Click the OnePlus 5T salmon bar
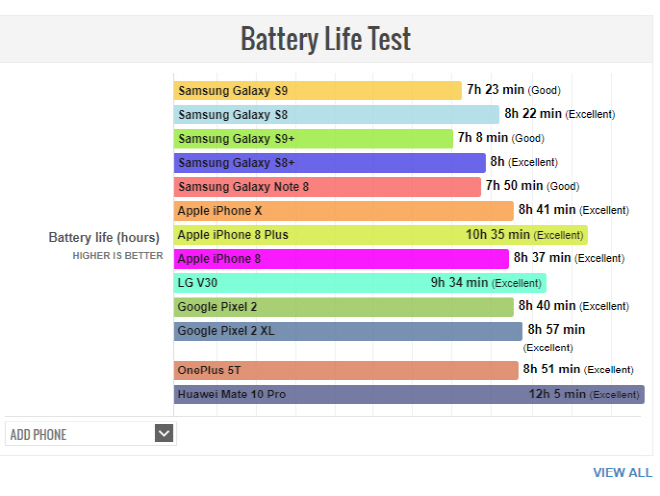Screen dimensions: 660x496 346,370
